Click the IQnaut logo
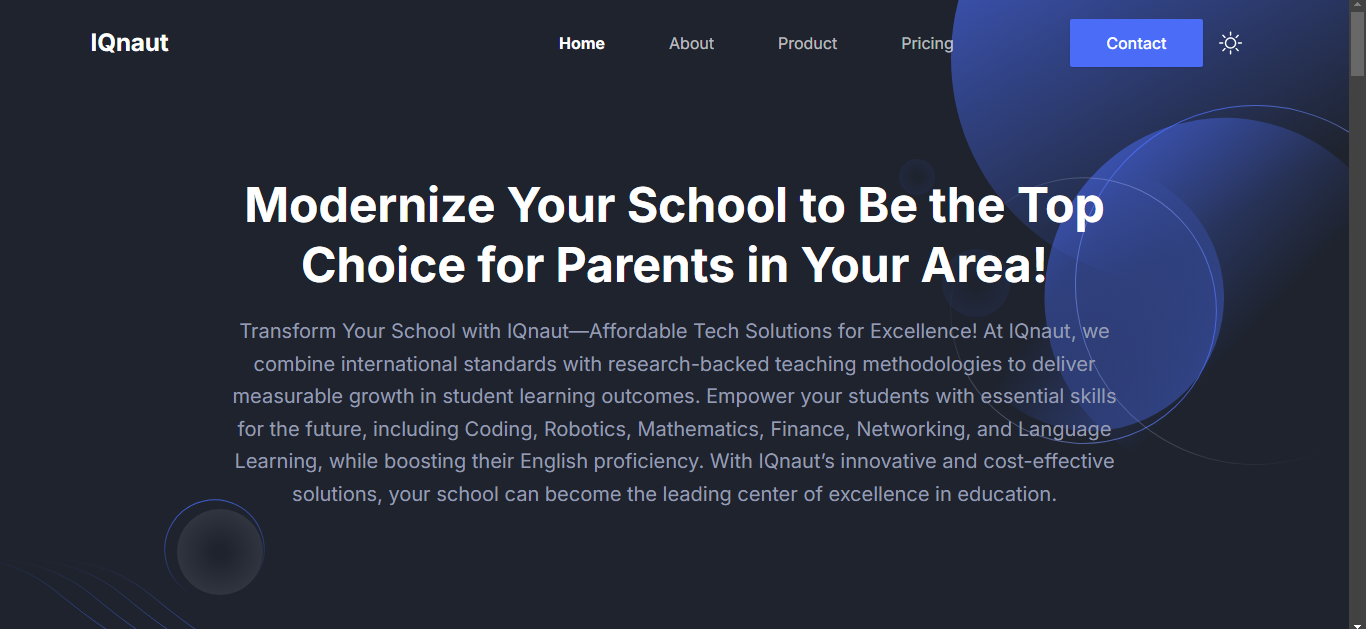 [x=129, y=43]
